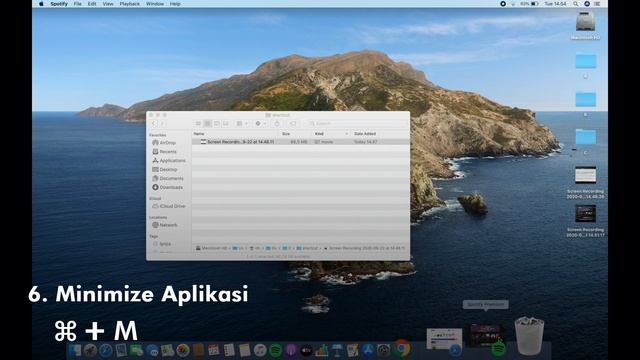Screen dimensions: 640x360
Task: Open Applications in Finder sidebar
Action: pos(169,160)
